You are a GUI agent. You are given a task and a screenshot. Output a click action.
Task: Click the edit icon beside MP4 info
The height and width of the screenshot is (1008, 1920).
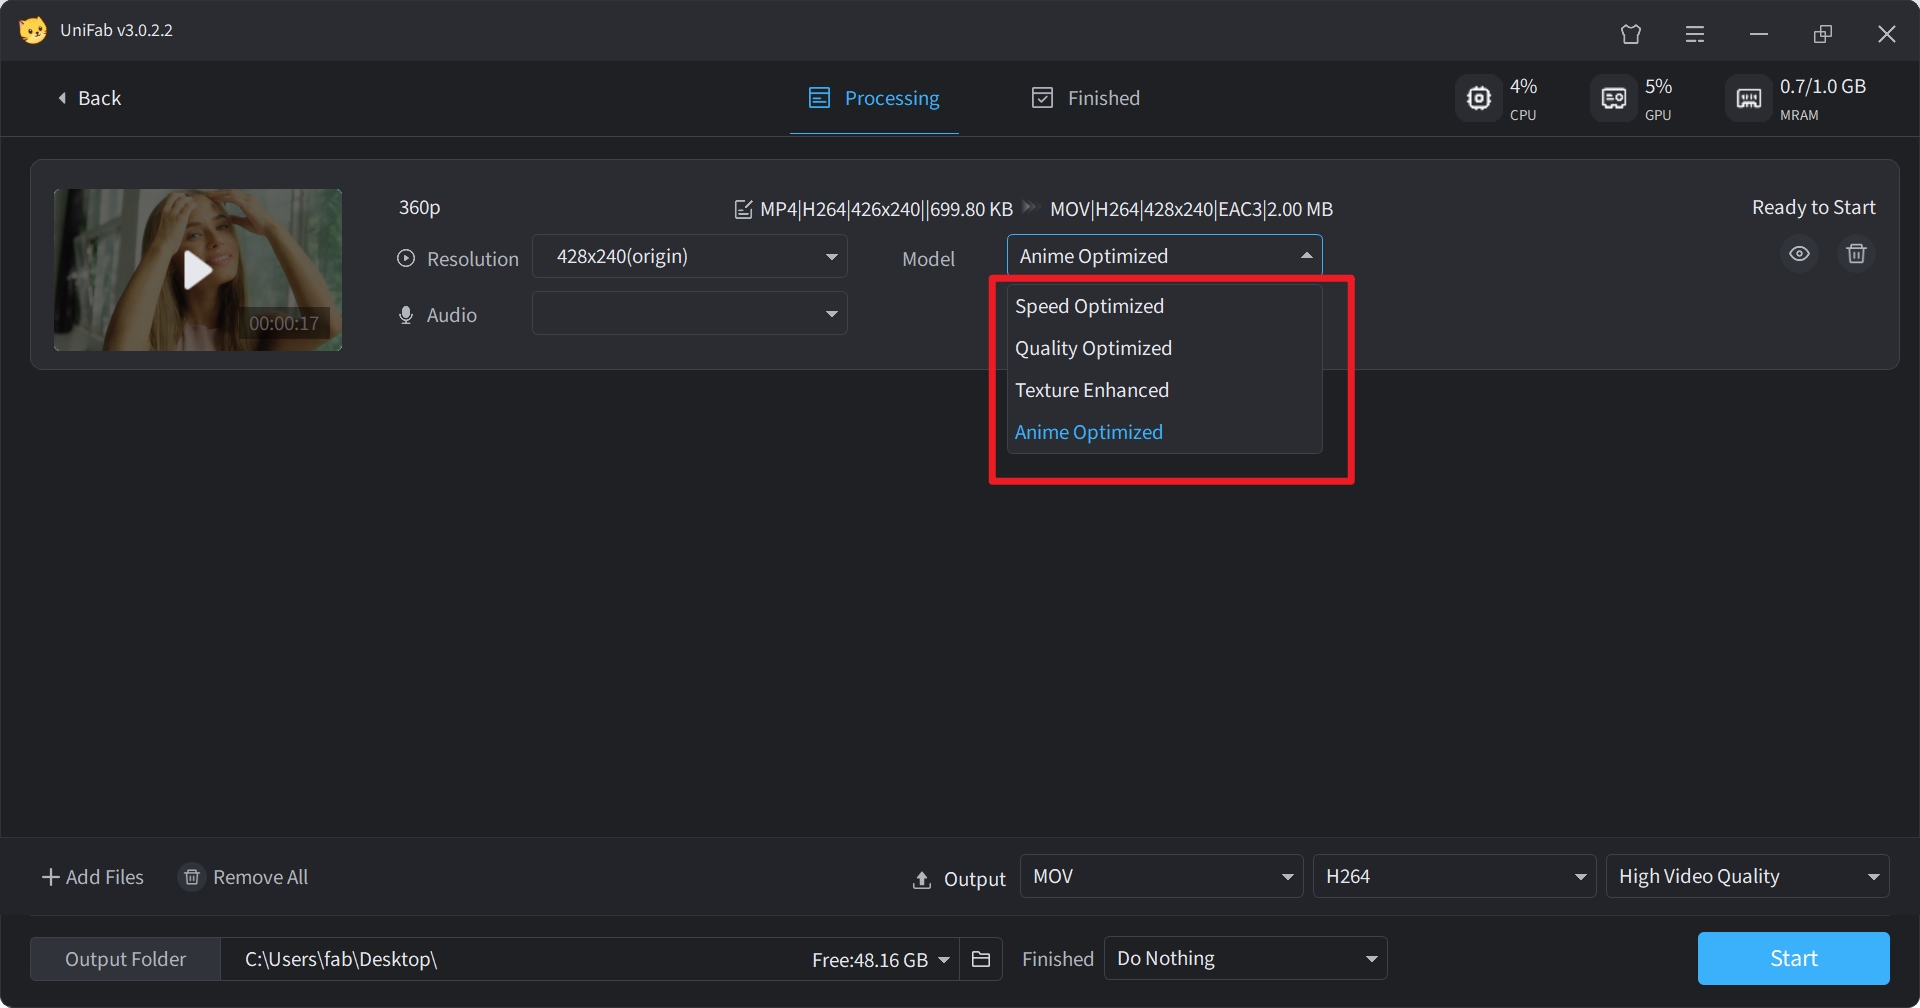[743, 210]
